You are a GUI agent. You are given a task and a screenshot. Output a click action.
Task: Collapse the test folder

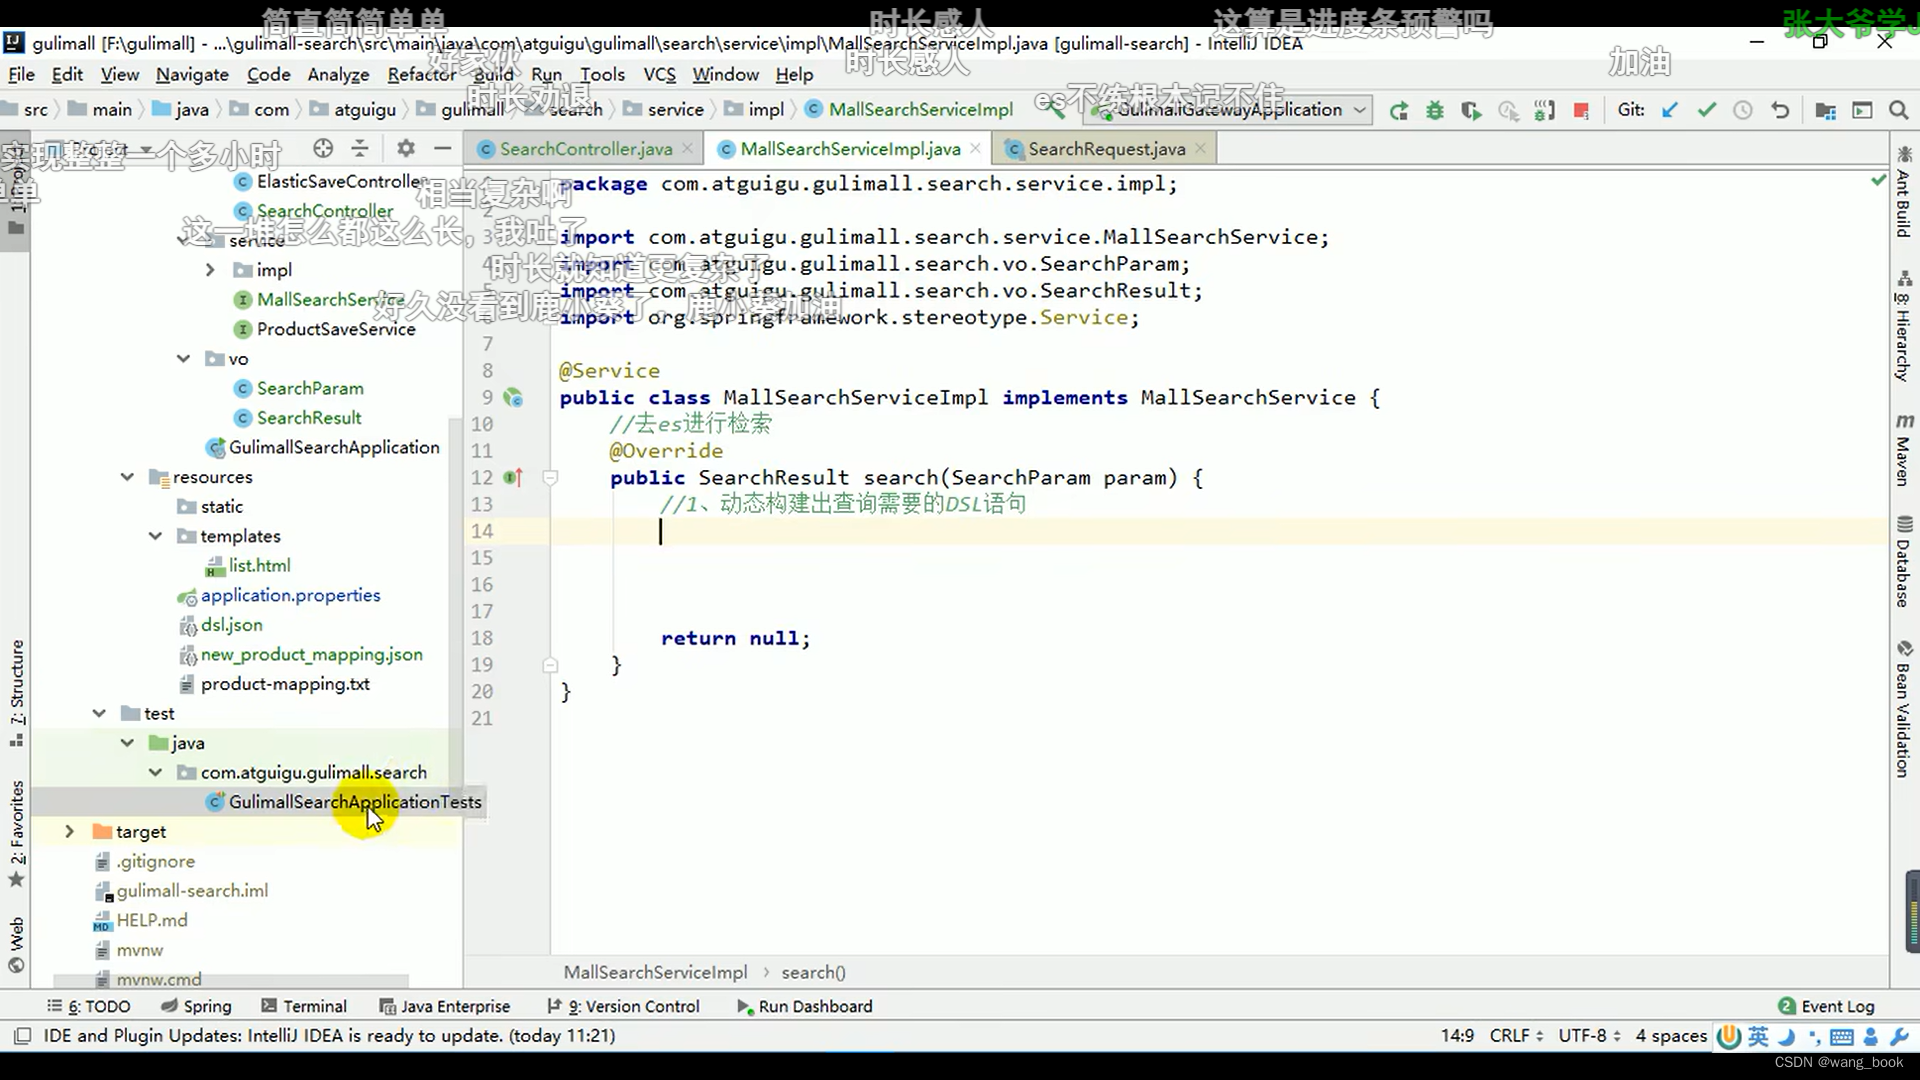pos(99,713)
